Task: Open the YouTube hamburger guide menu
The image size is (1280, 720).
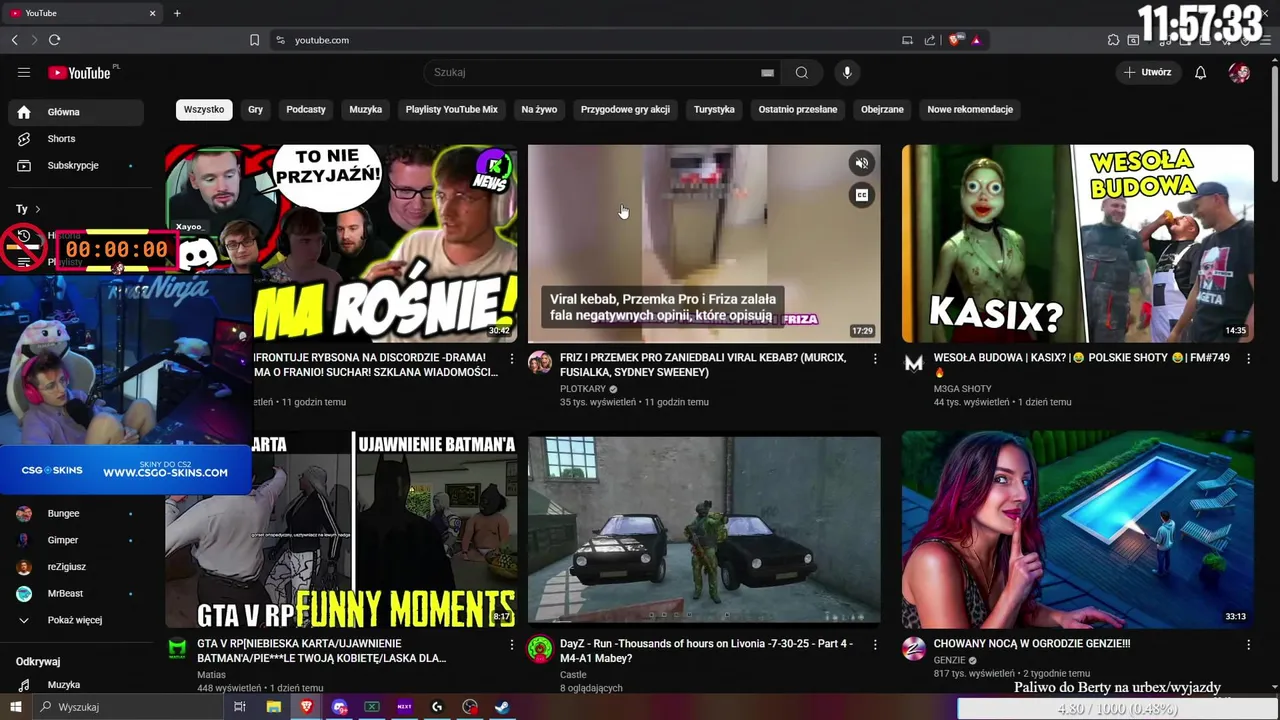Action: pyautogui.click(x=24, y=72)
